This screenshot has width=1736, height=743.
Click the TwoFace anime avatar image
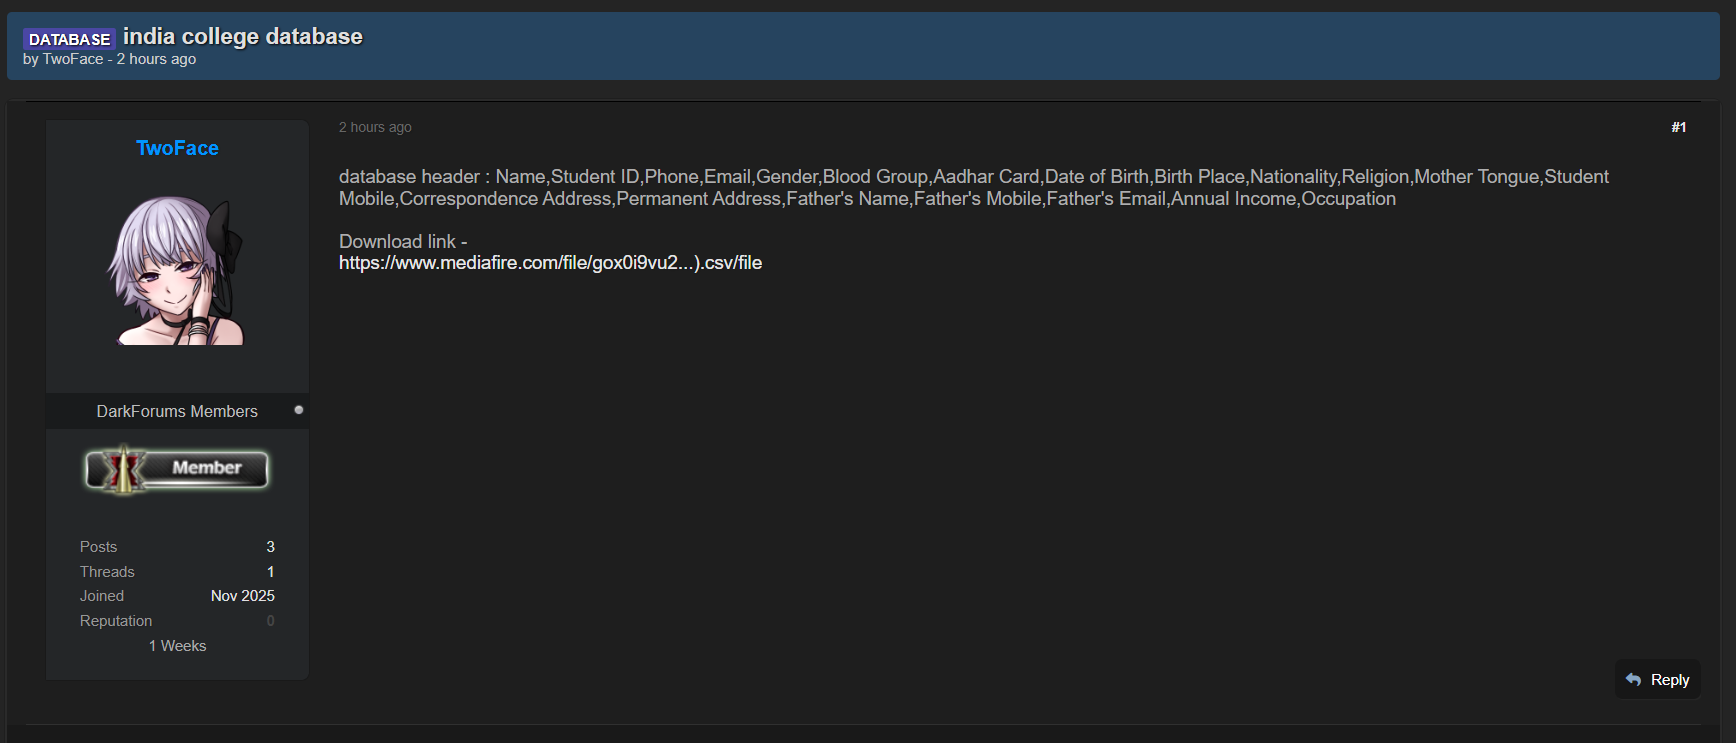click(177, 270)
